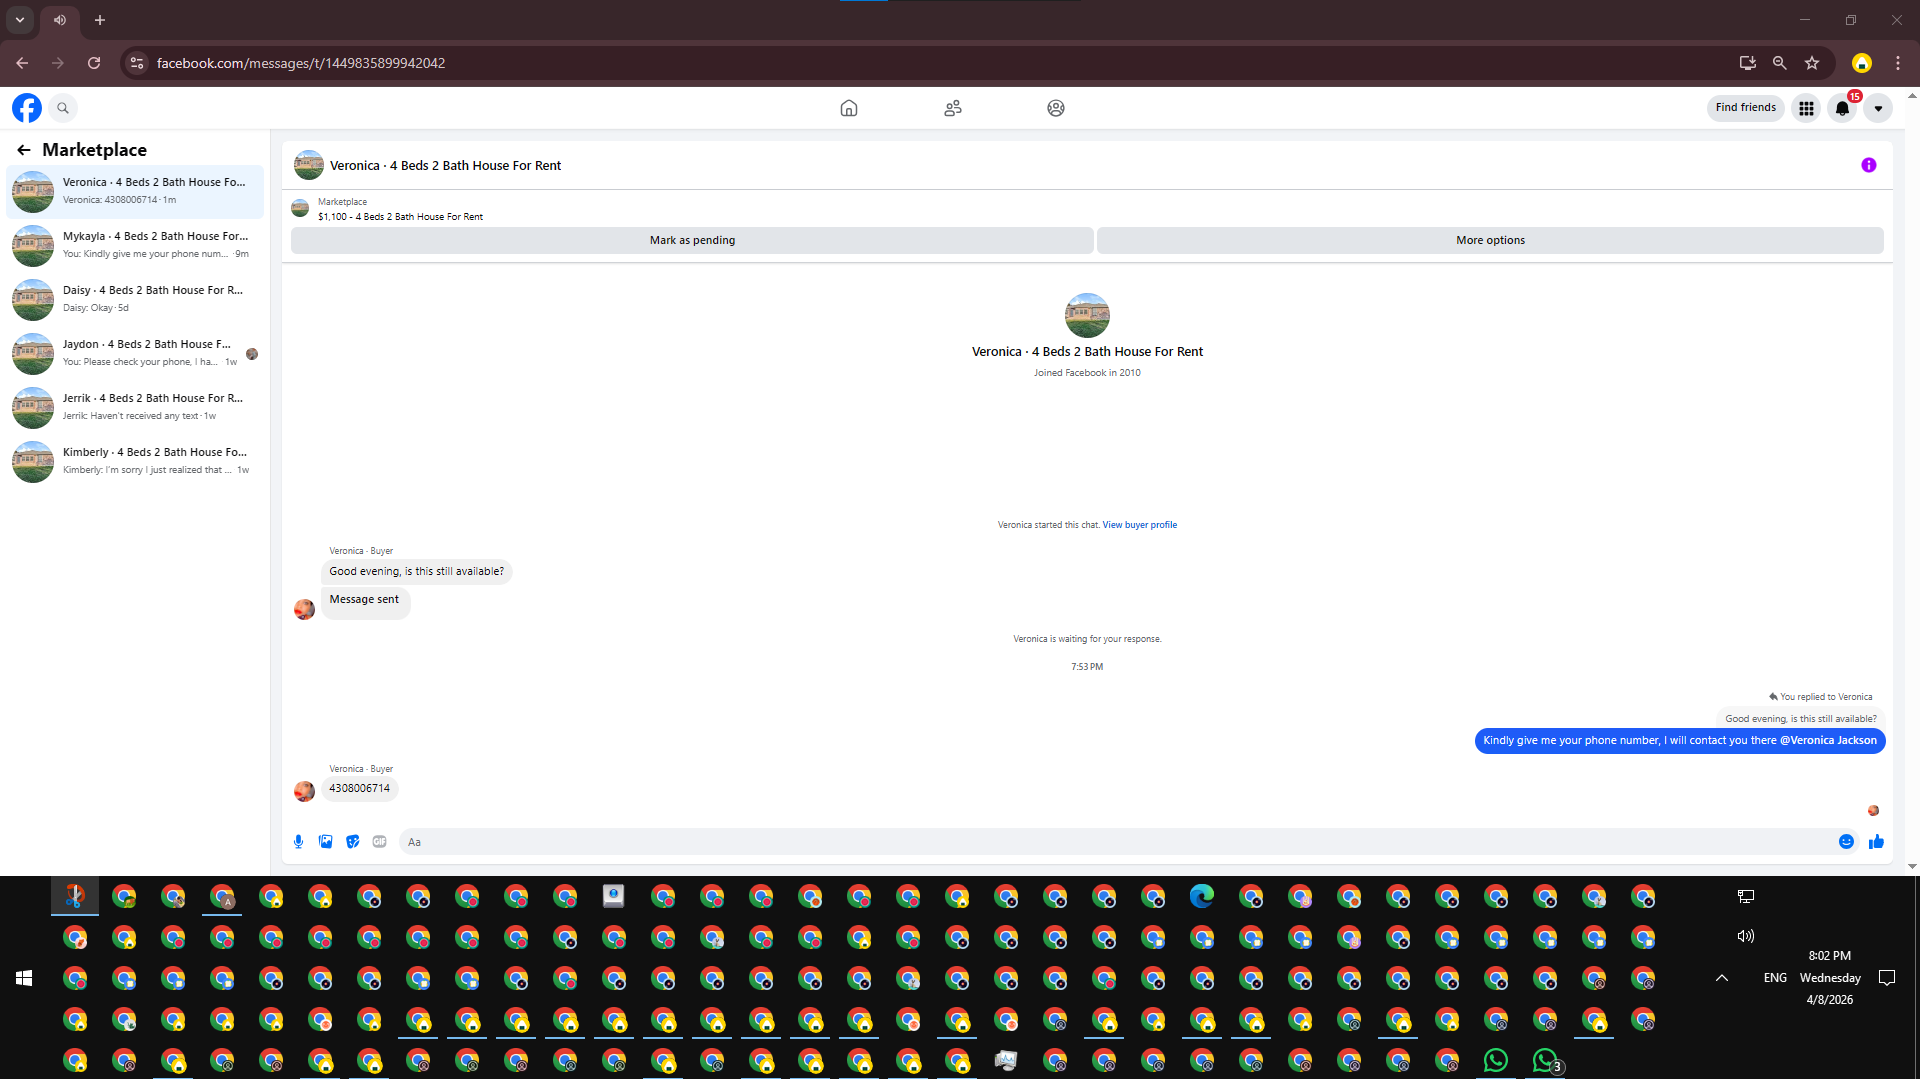The width and height of the screenshot is (1920, 1079).
Task: Click the facebook.com address bar URL
Action: coord(301,63)
